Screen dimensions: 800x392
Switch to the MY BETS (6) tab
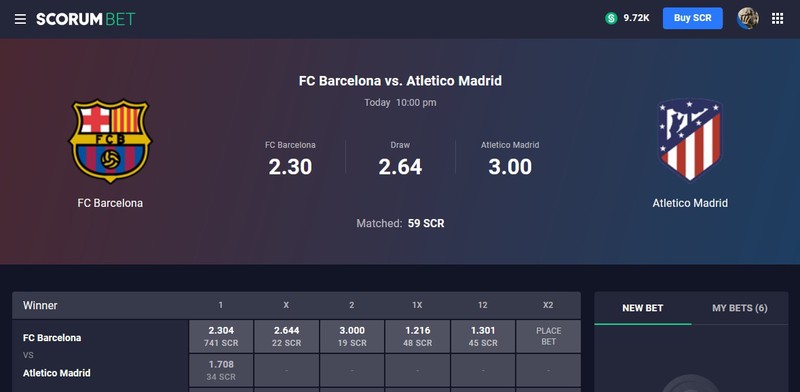tap(739, 308)
